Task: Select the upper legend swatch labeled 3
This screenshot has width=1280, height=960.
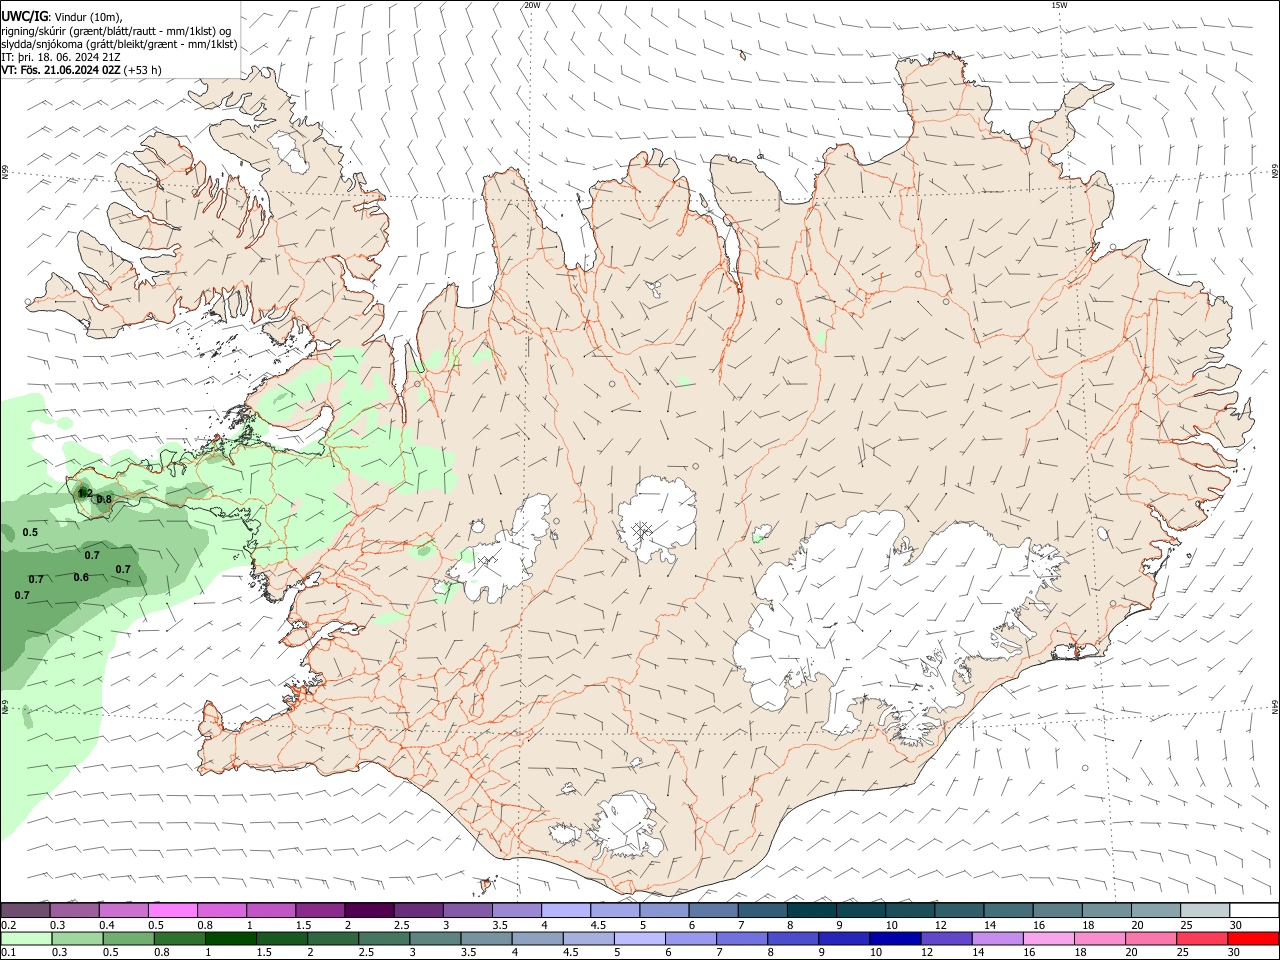Action: [x=467, y=910]
